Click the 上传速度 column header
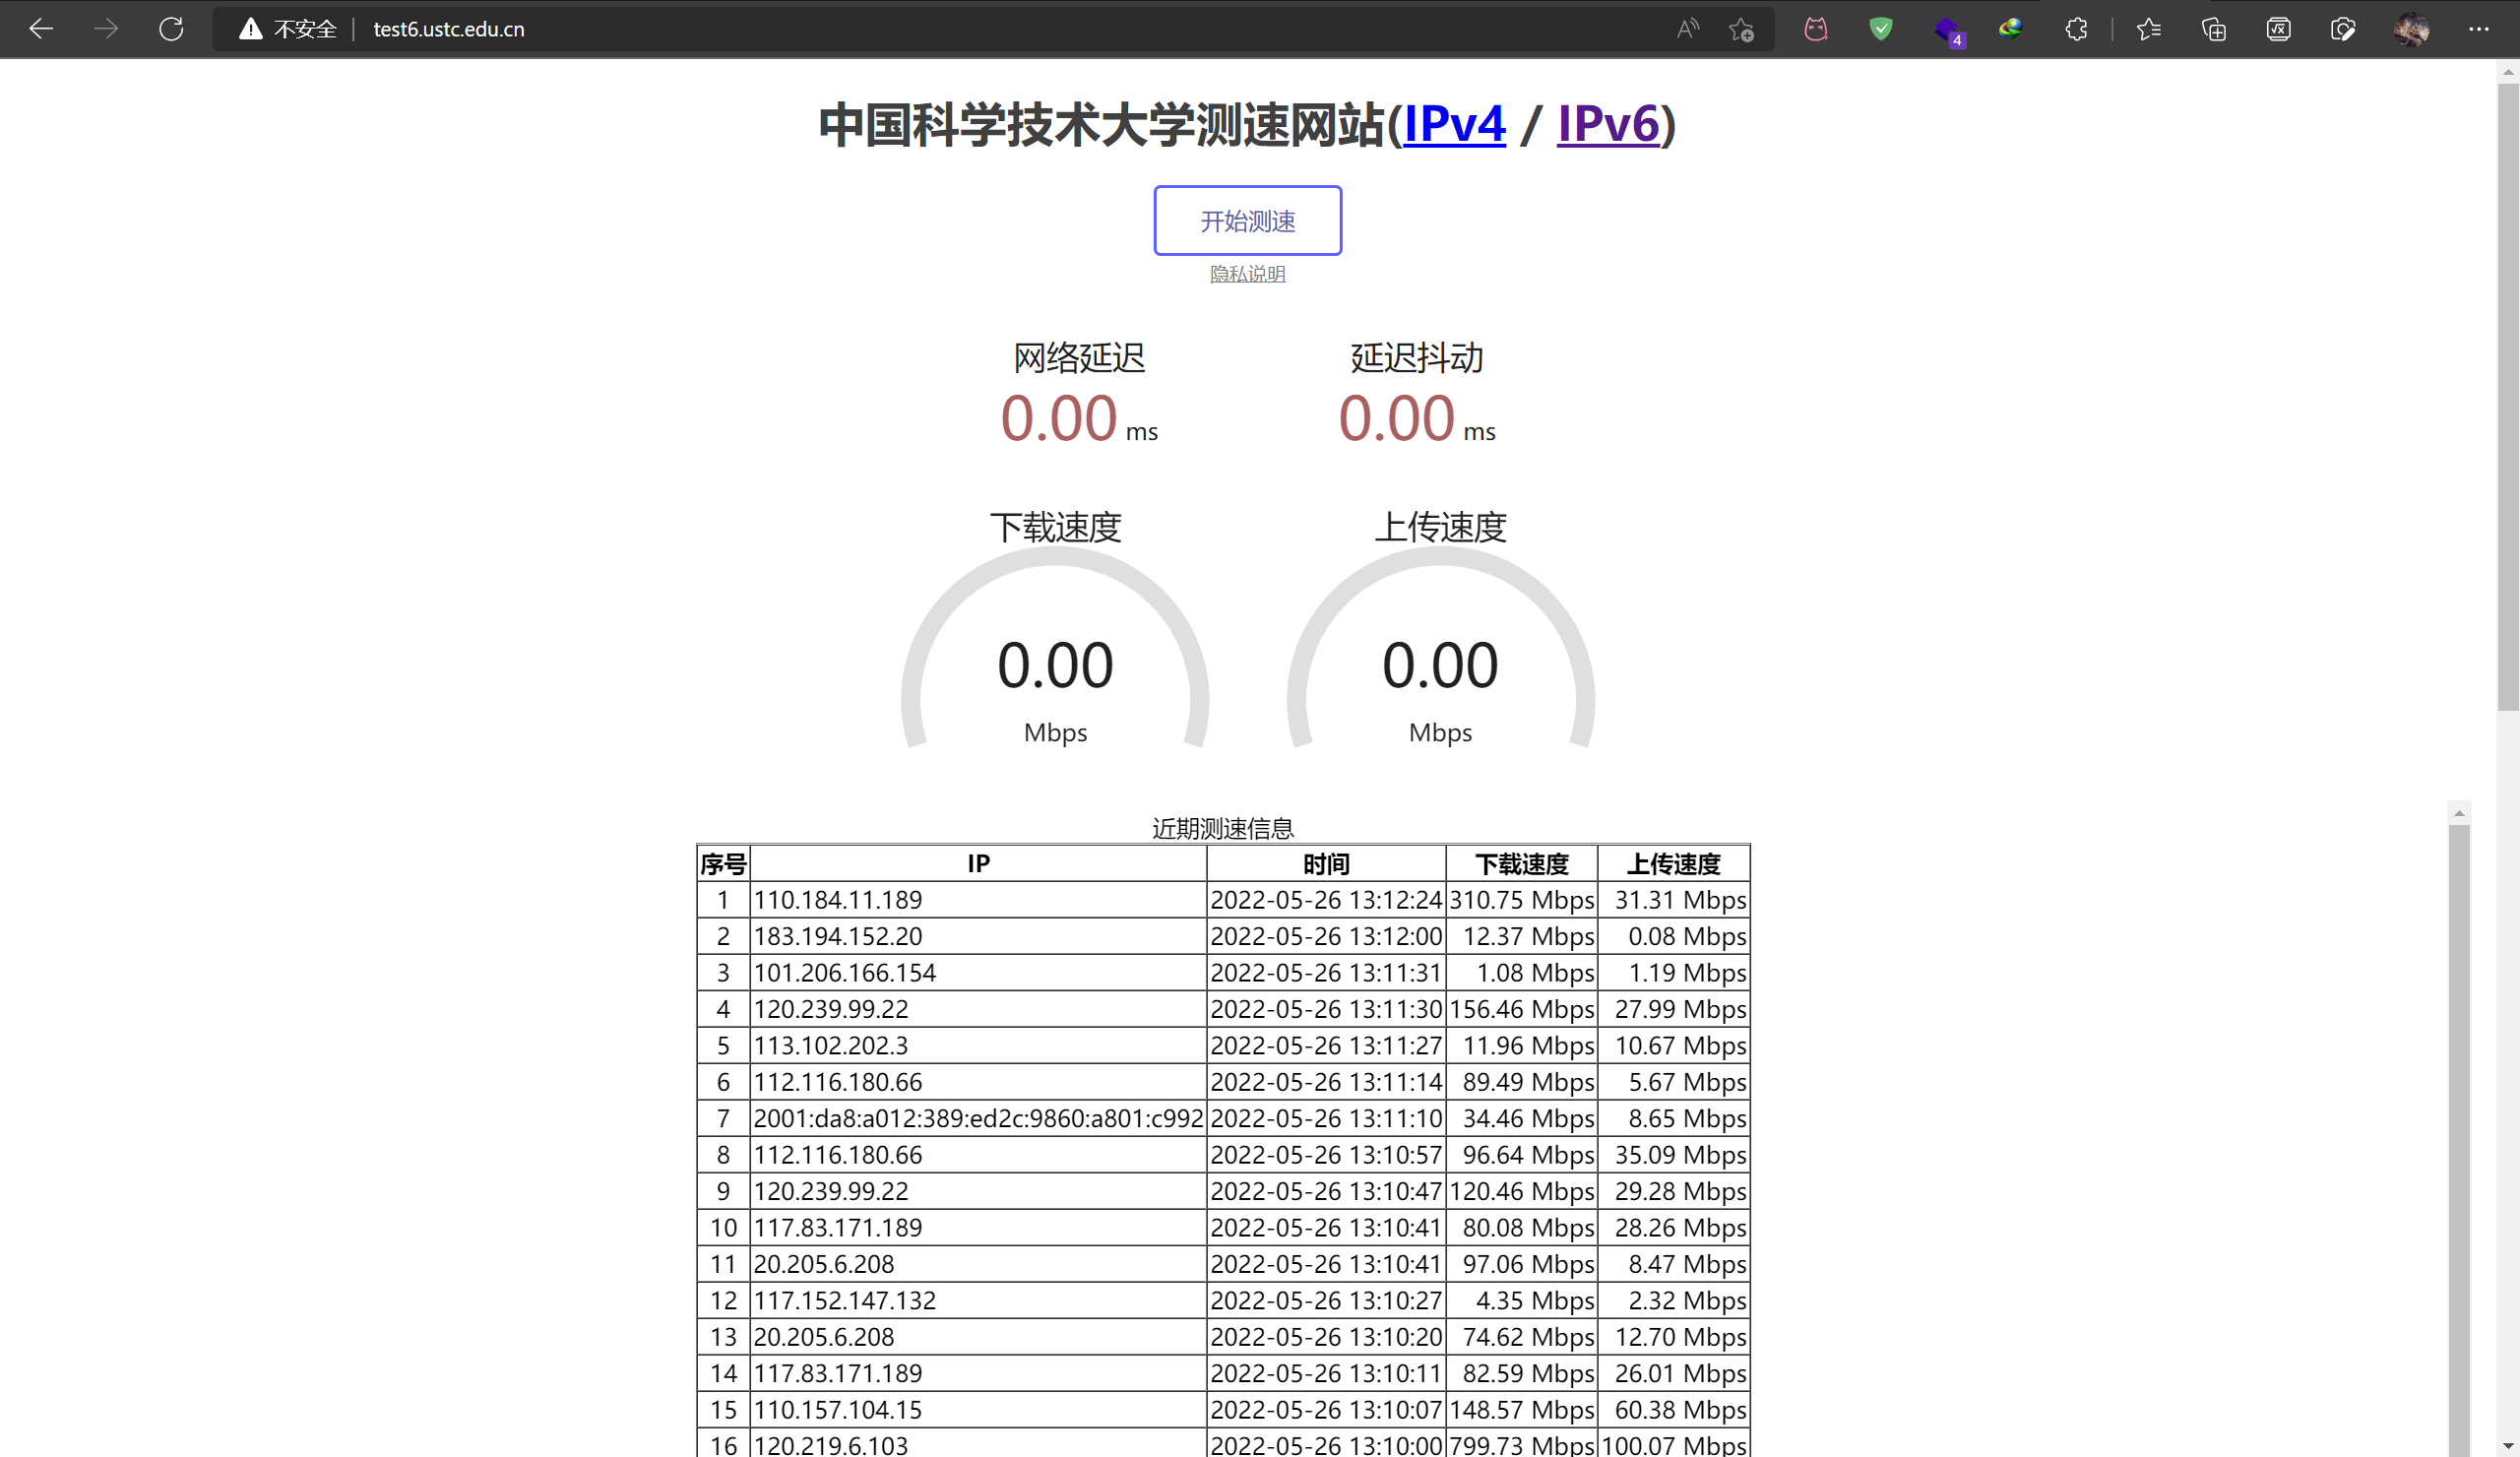This screenshot has width=2520, height=1457. 1674,864
